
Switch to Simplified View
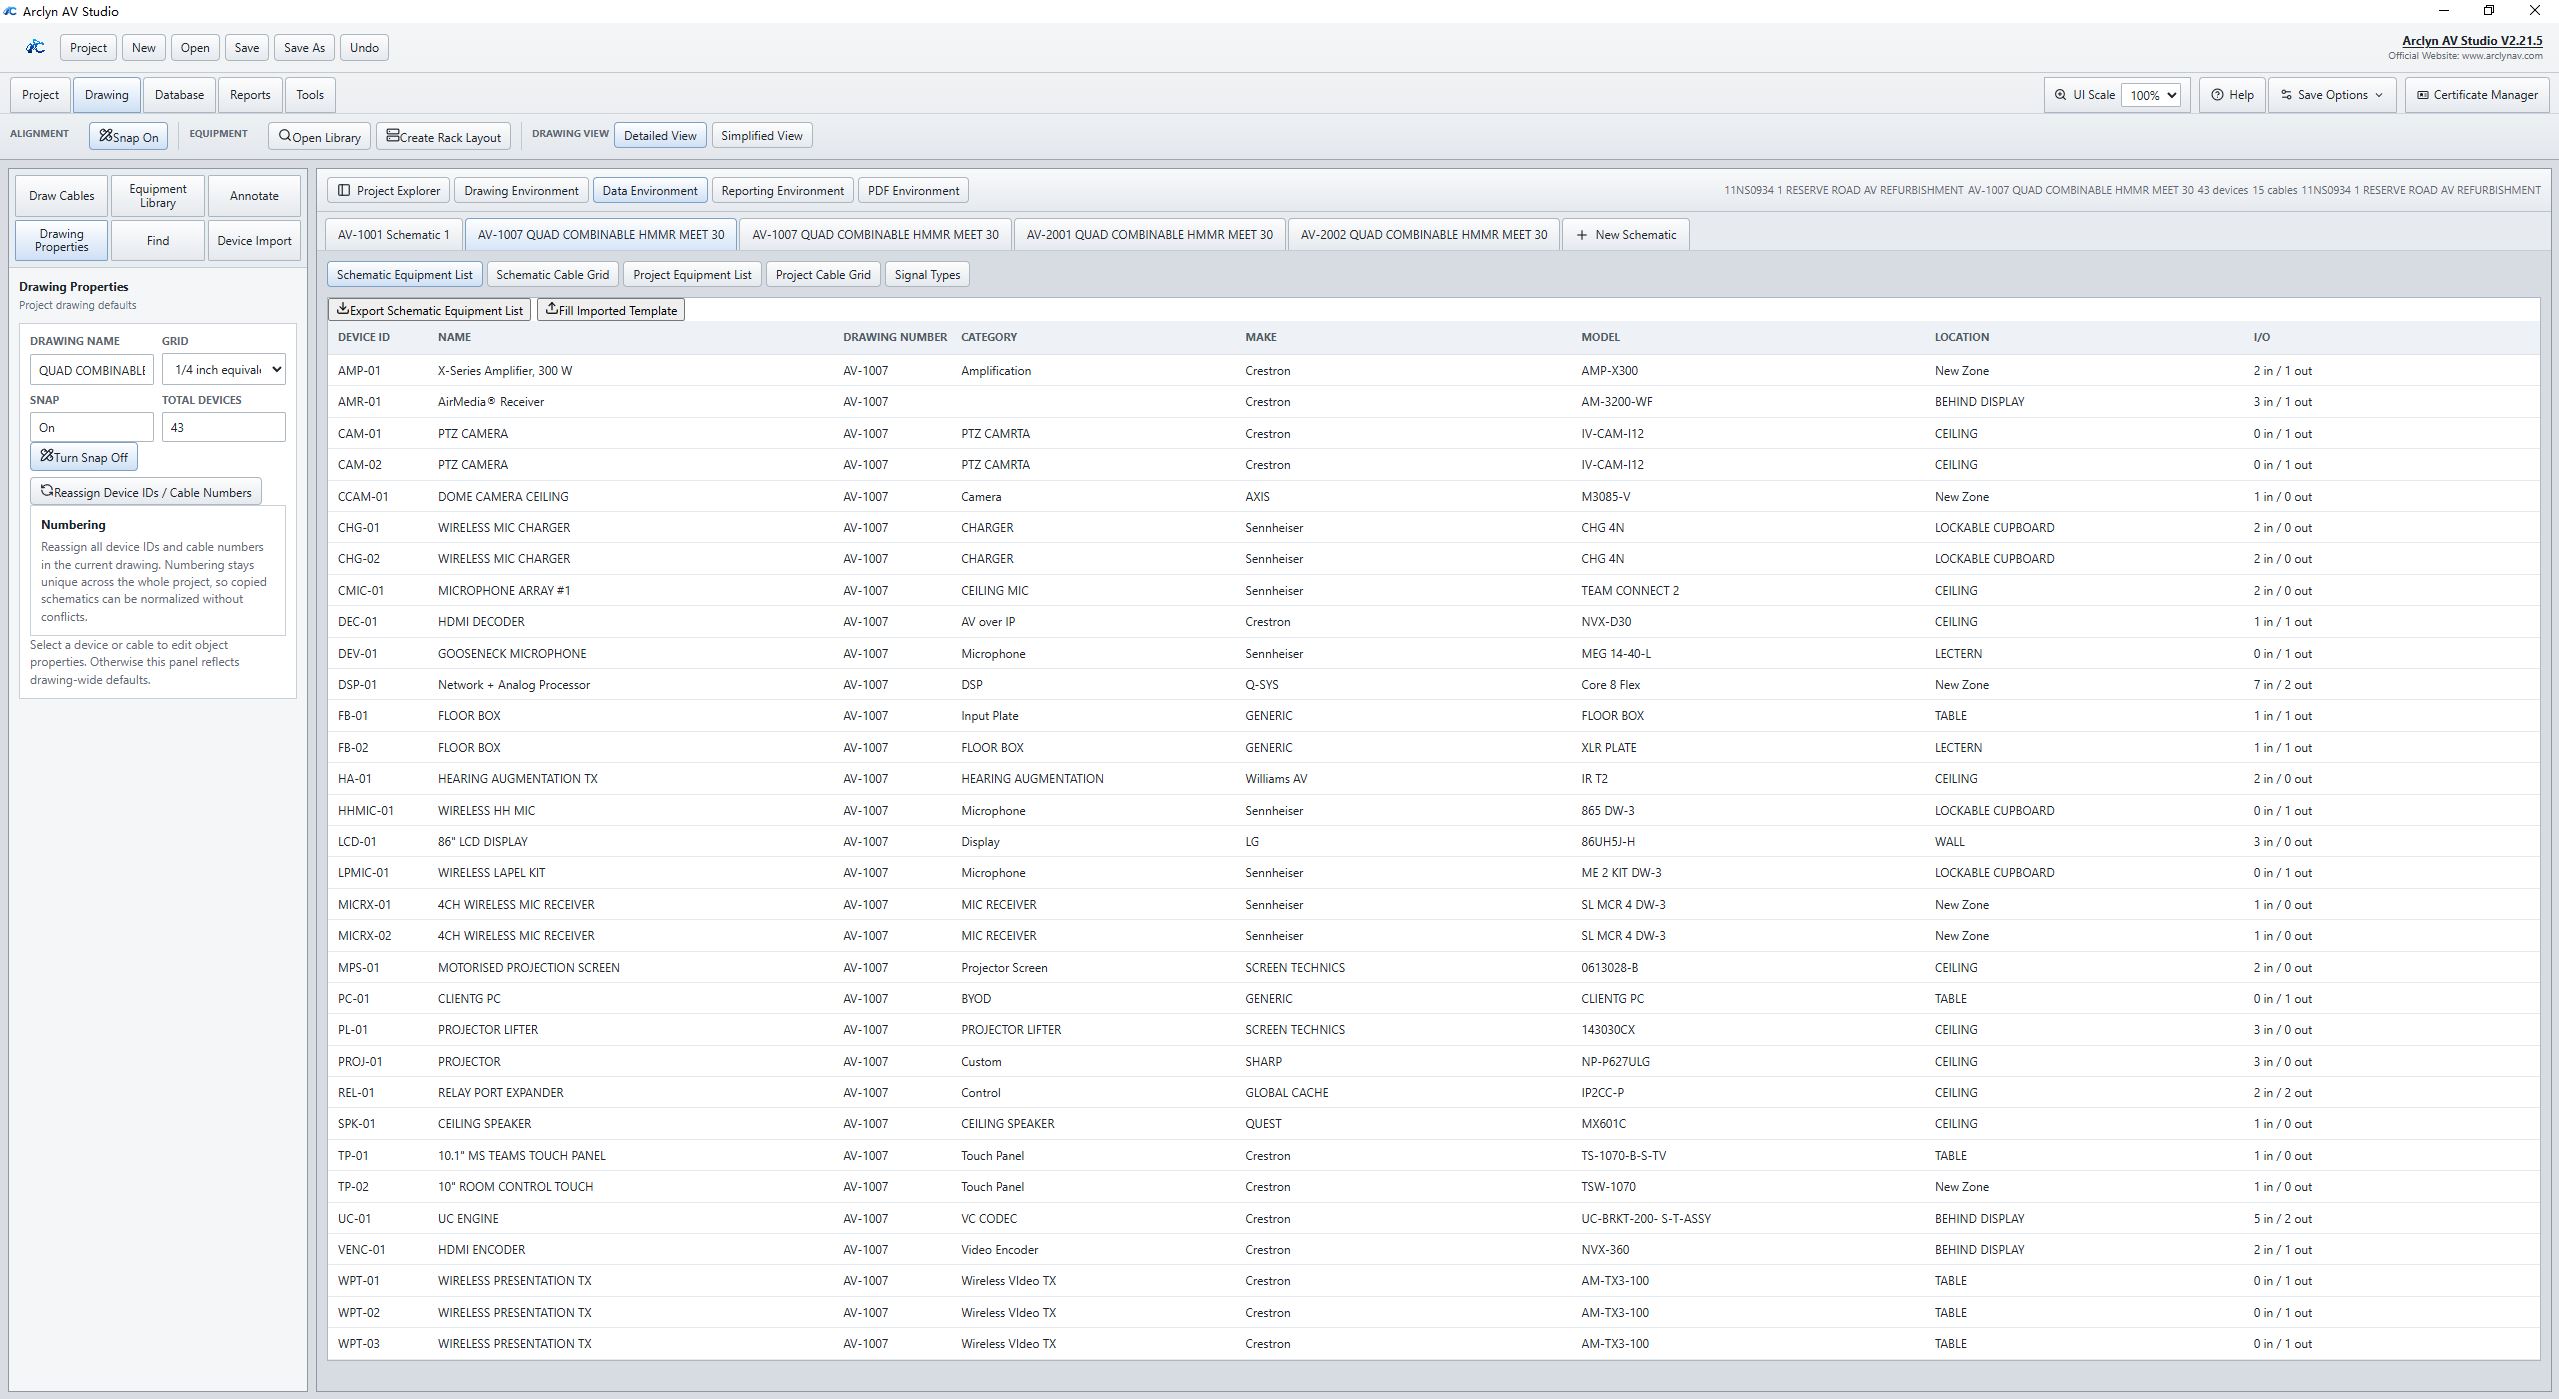pyautogui.click(x=762, y=136)
